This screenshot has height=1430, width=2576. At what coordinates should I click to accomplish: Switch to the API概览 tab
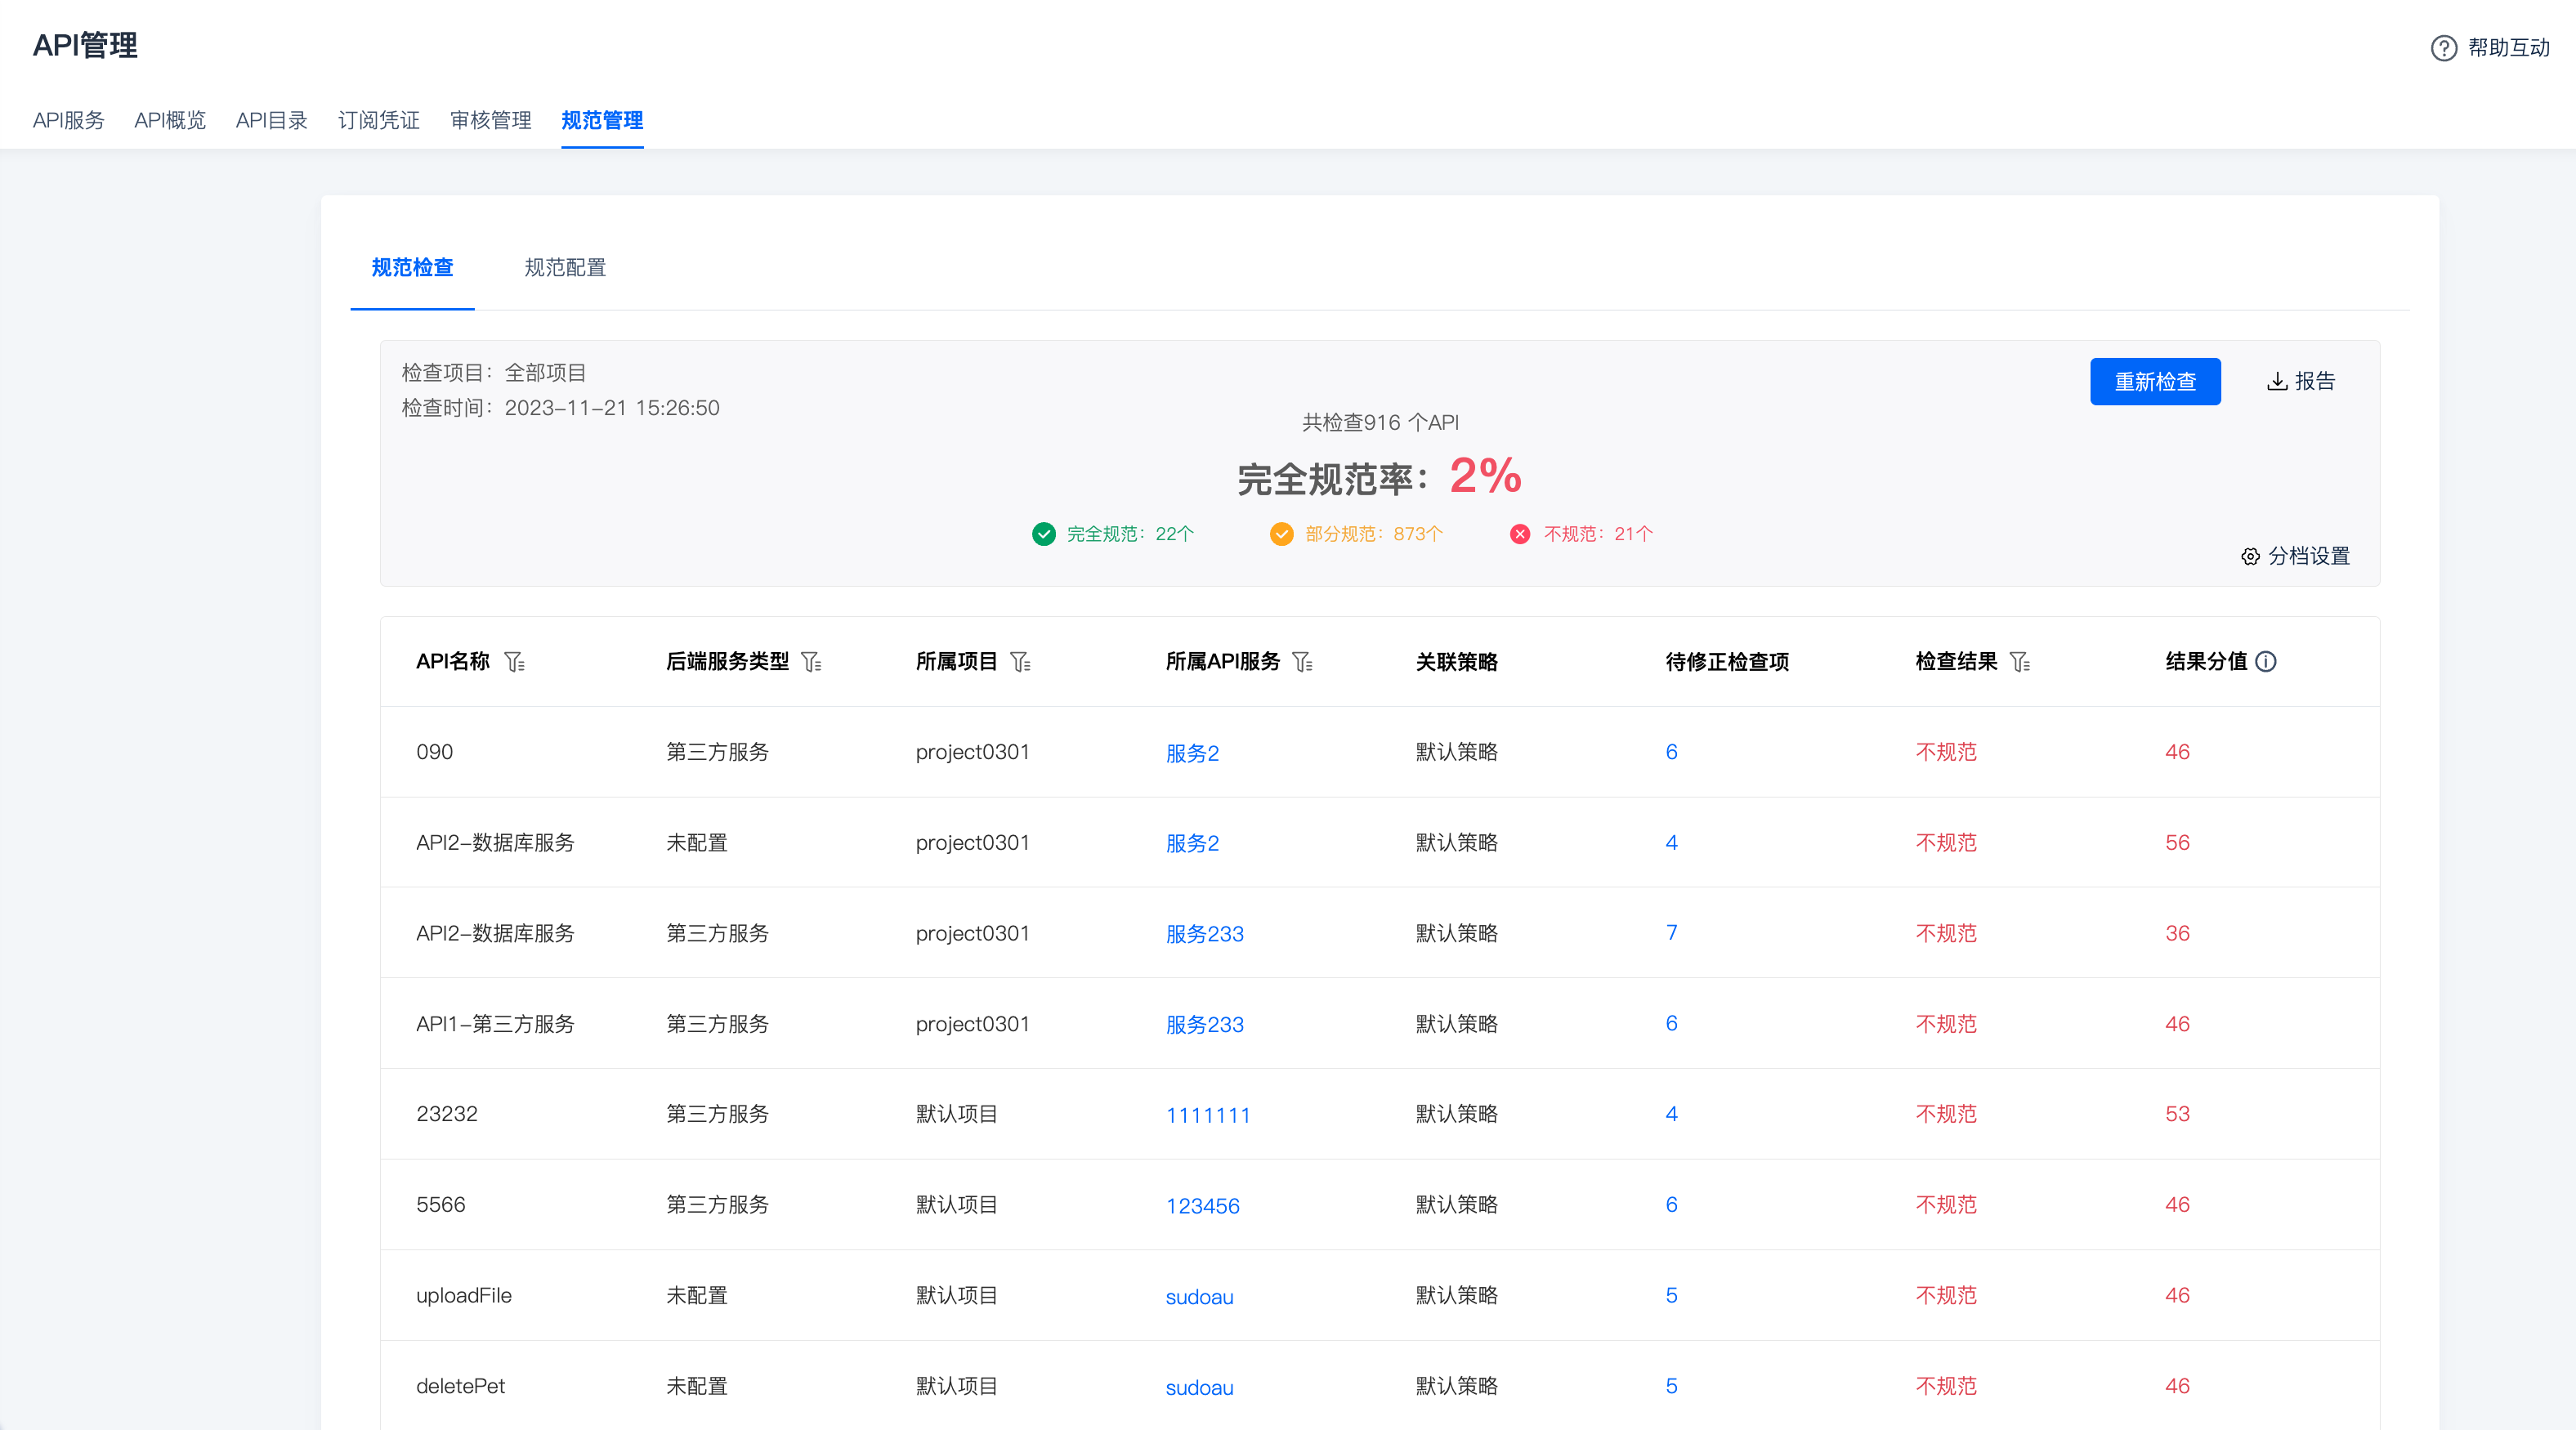click(x=170, y=120)
